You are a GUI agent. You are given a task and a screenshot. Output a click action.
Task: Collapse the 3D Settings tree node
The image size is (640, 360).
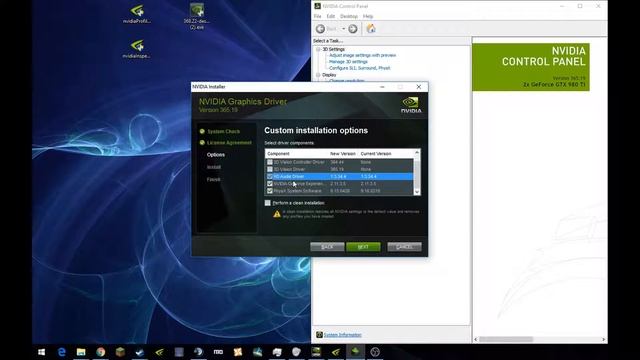click(x=318, y=49)
